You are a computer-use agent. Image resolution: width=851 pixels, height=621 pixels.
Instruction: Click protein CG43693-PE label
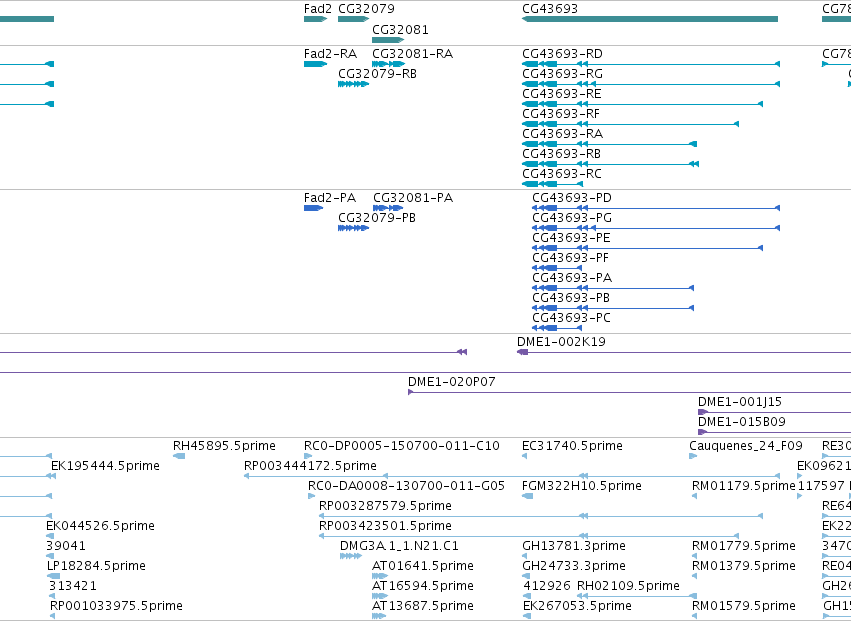pos(571,238)
